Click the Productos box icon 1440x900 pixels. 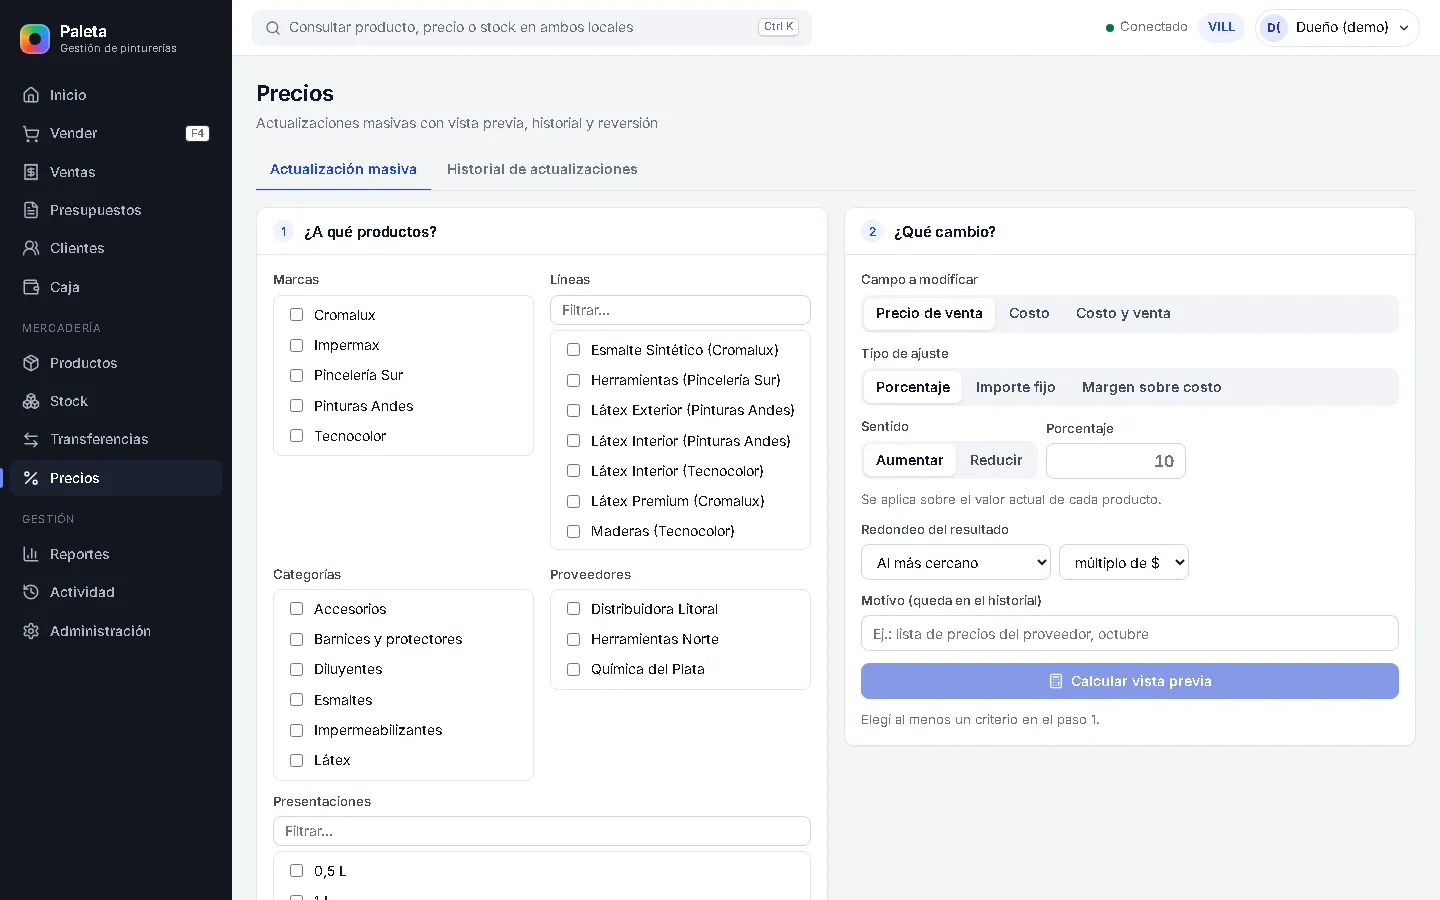click(31, 363)
